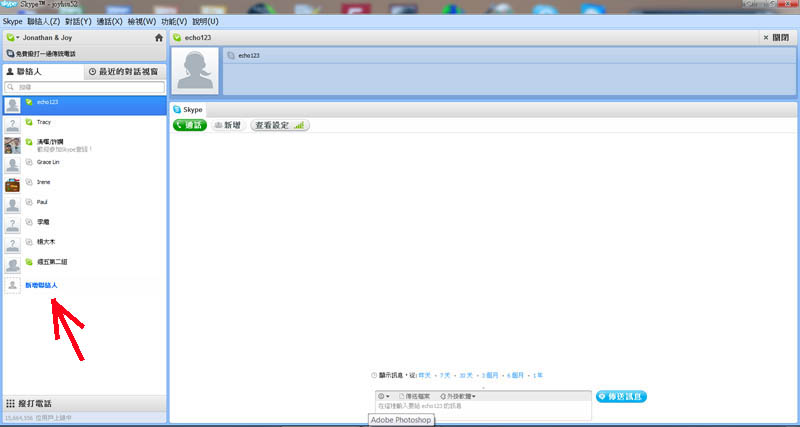This screenshot has height=427, width=800.
Task: Select the Irene contact
Action: coord(85,185)
